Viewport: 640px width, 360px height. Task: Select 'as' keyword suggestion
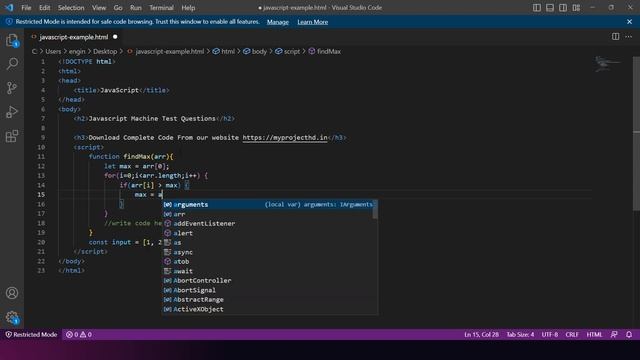pyautogui.click(x=267, y=242)
